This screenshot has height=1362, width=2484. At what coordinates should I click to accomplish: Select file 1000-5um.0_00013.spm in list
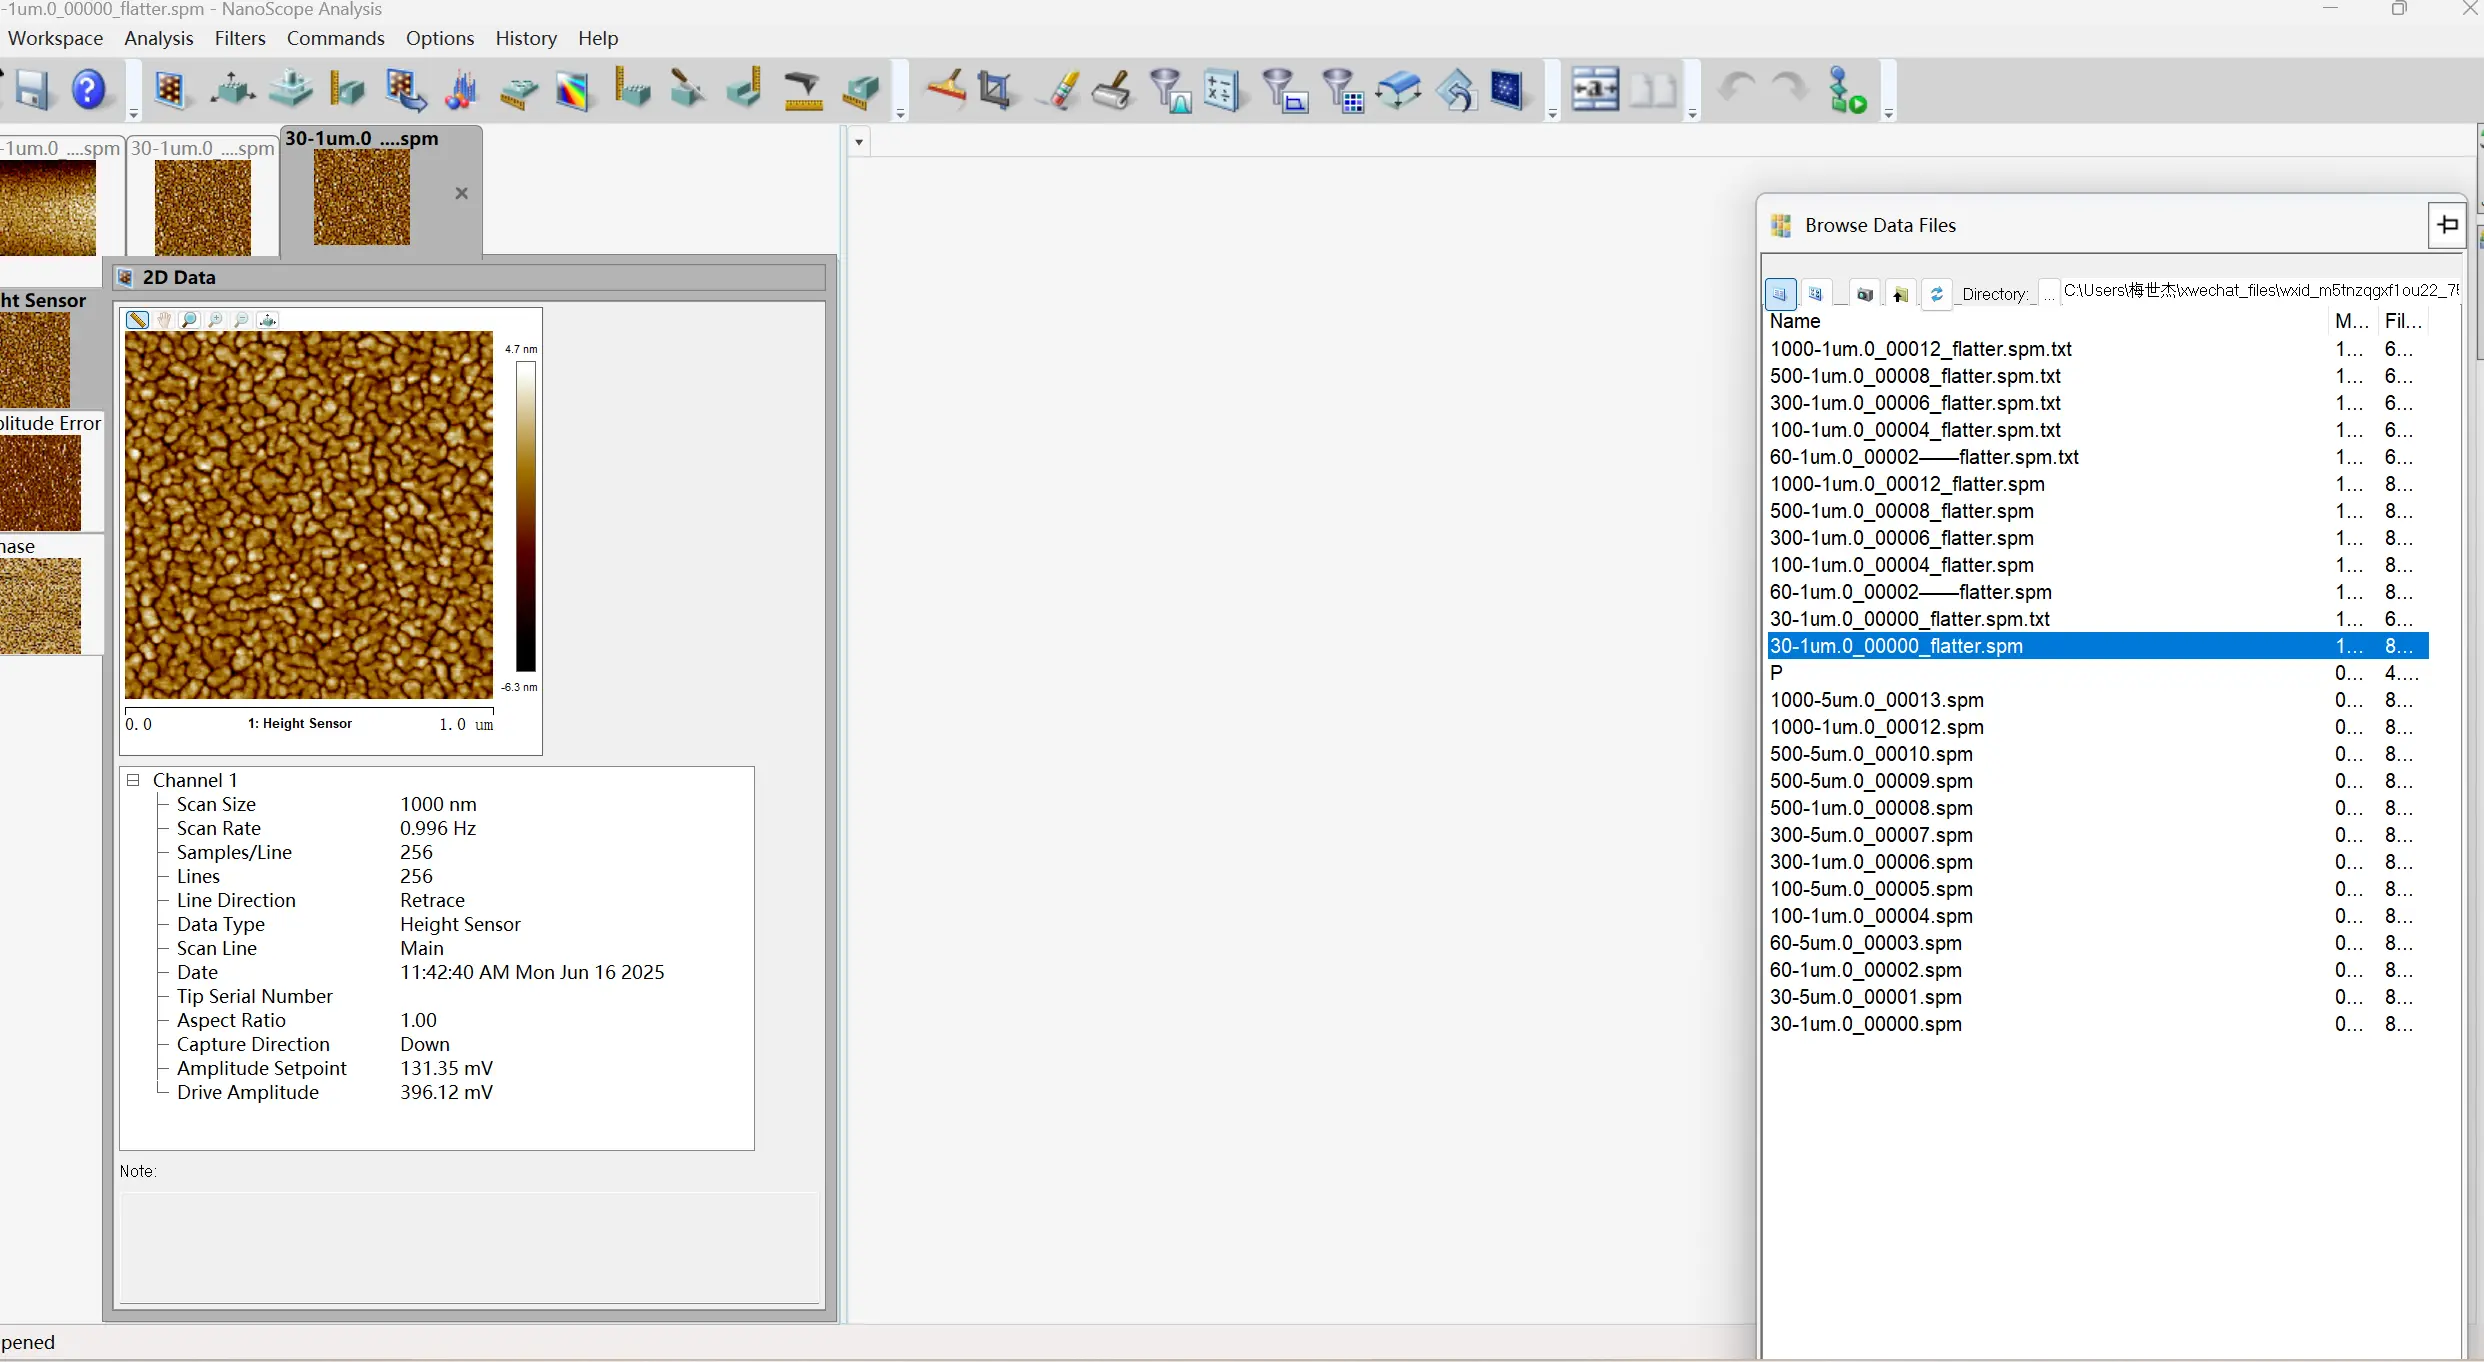coord(1876,700)
